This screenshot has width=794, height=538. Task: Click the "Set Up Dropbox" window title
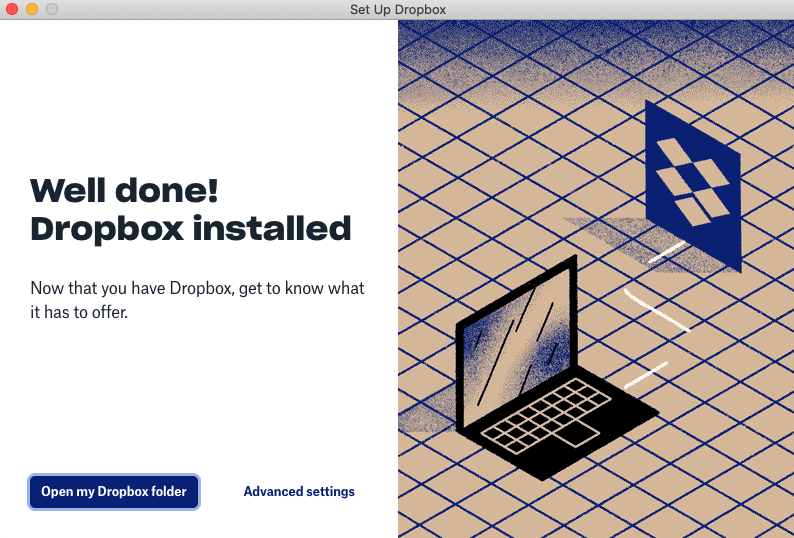(x=398, y=10)
